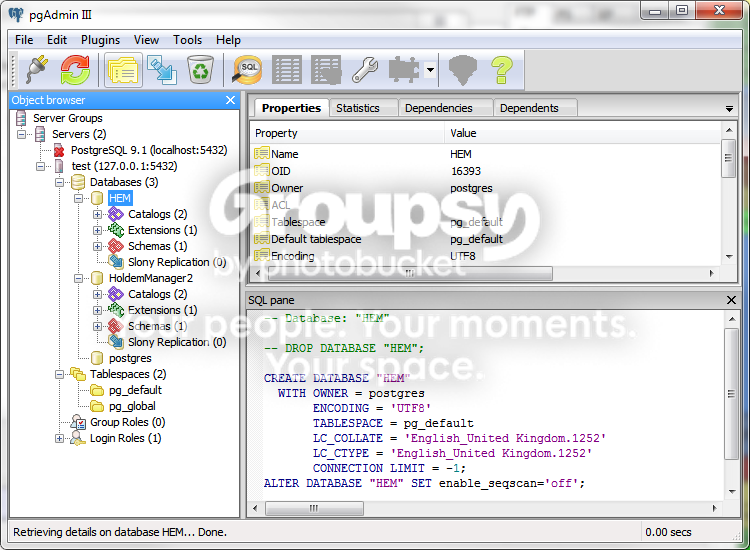Select the Default tablespace property row

486,239
